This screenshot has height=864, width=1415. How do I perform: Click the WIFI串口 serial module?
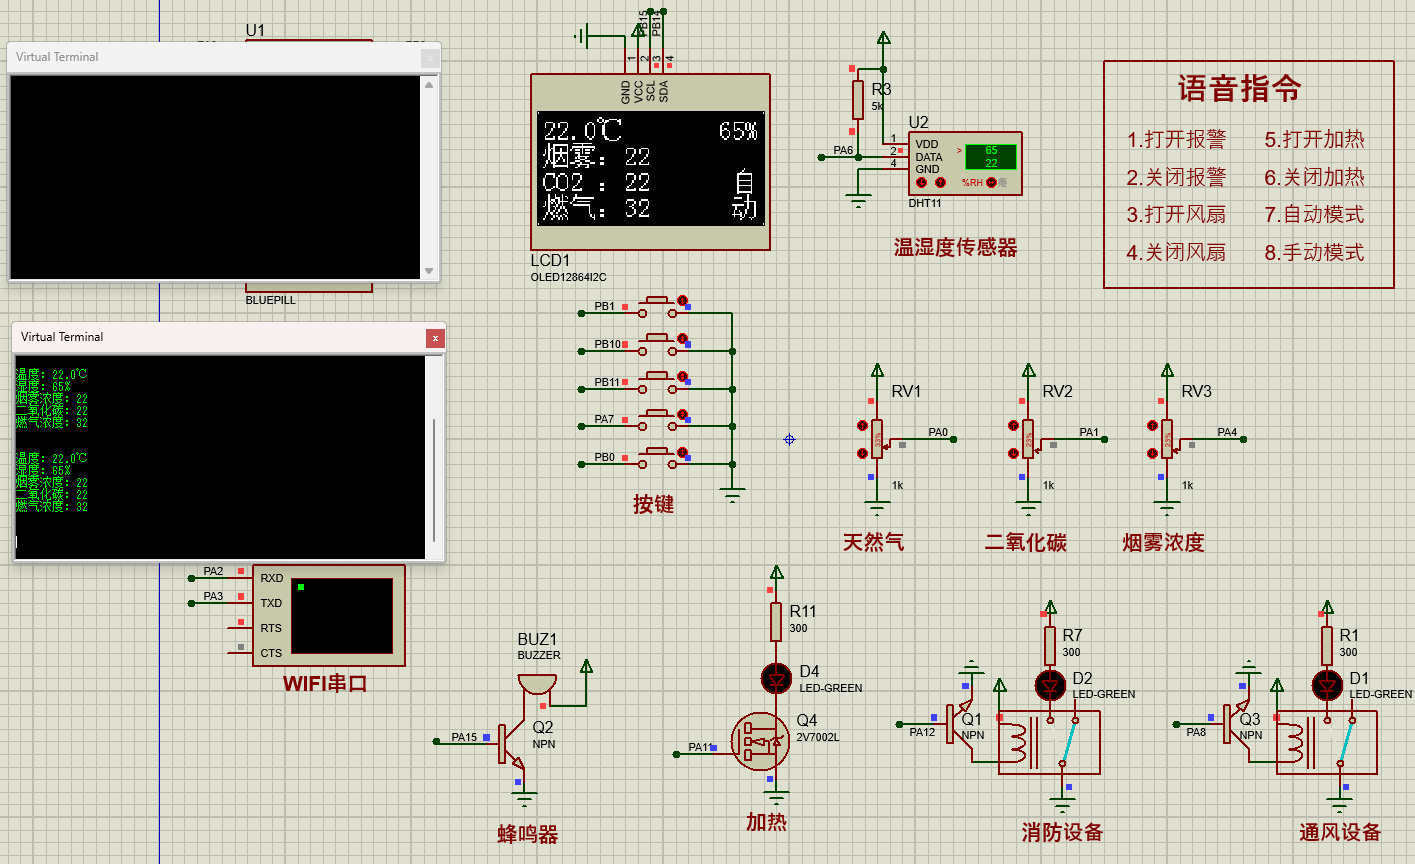click(330, 615)
